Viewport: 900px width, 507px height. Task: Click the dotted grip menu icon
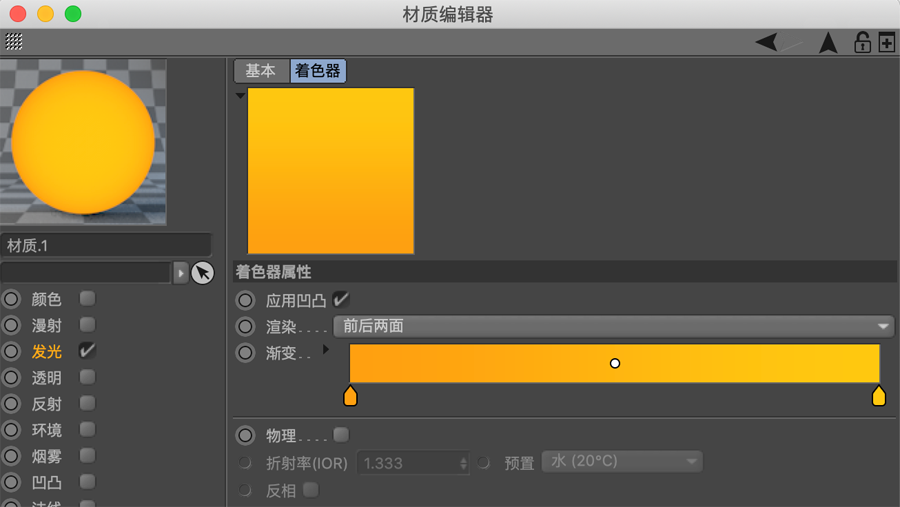pos(14,42)
